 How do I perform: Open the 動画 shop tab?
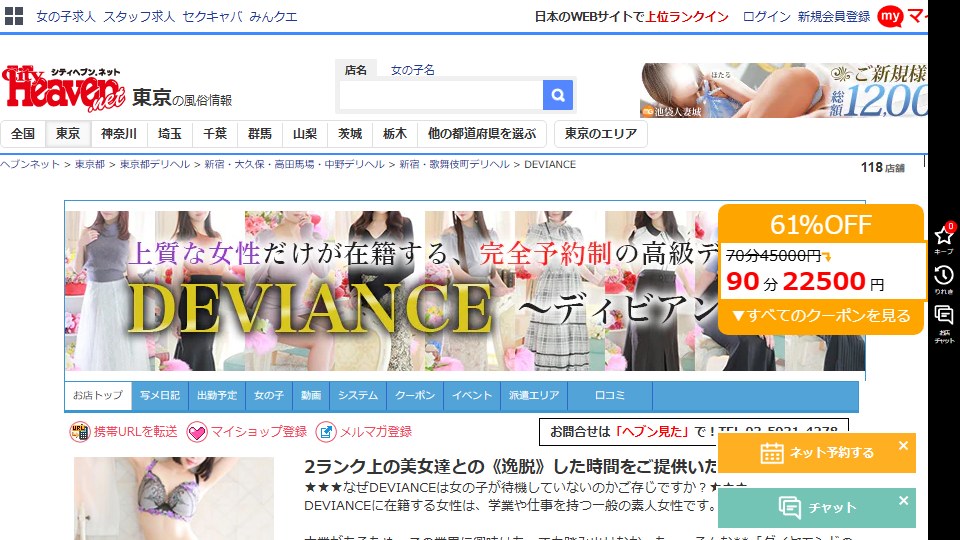[311, 396]
